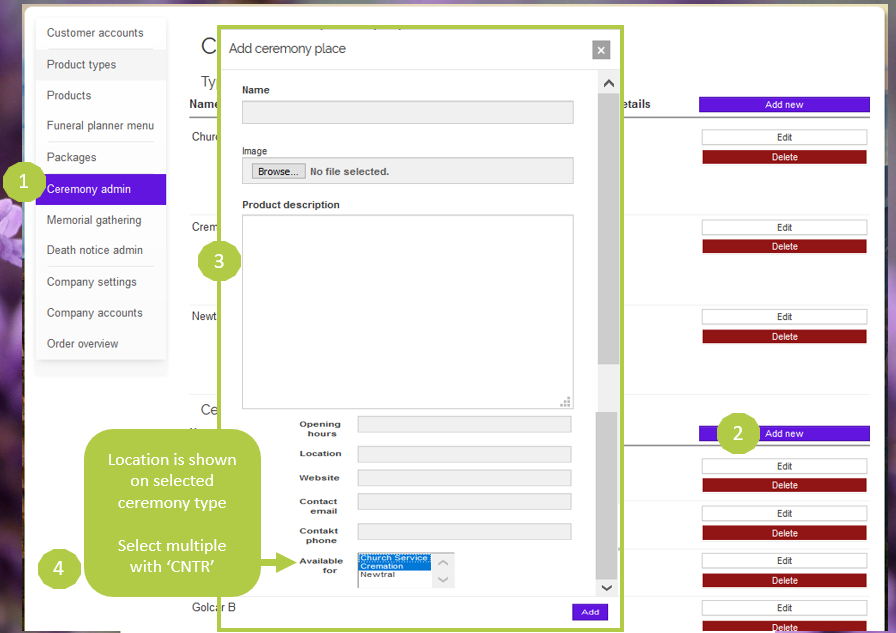
Task: Select Church Service in Available for list
Action: (x=394, y=558)
